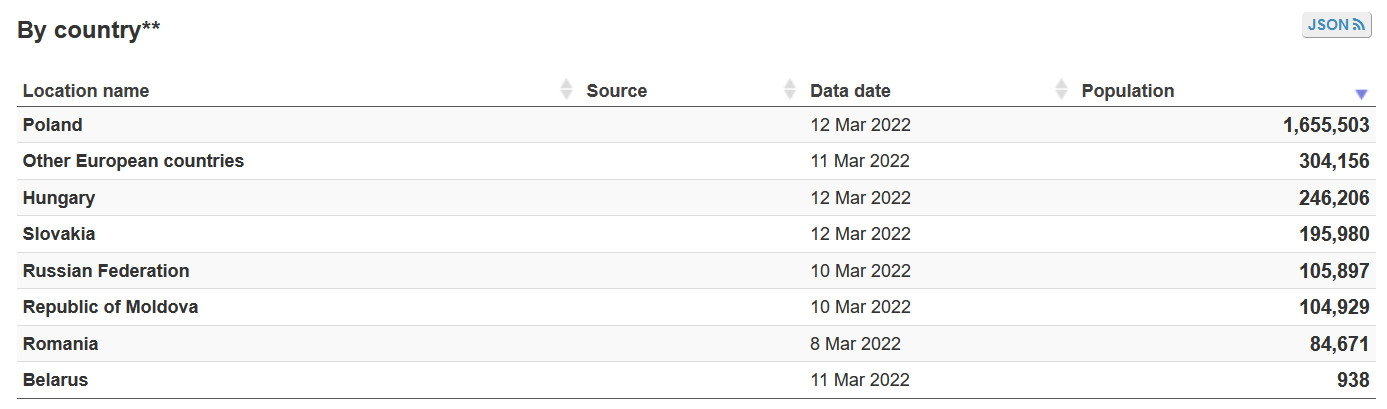
Task: Select the Hungary location name
Action: coord(59,198)
